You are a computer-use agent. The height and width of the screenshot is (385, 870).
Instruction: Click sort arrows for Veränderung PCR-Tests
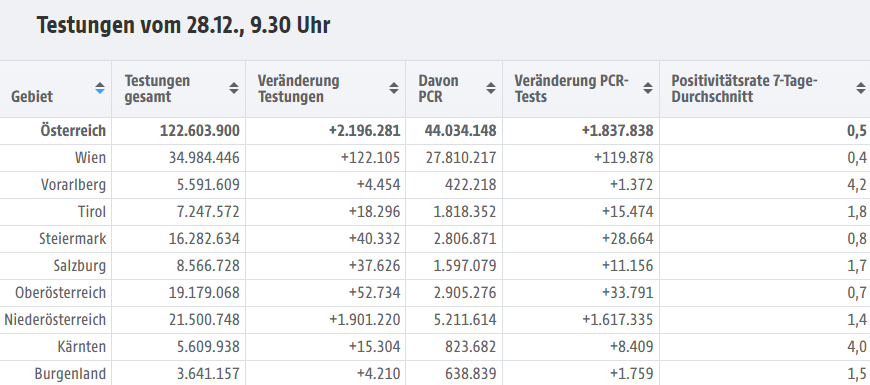tap(648, 88)
